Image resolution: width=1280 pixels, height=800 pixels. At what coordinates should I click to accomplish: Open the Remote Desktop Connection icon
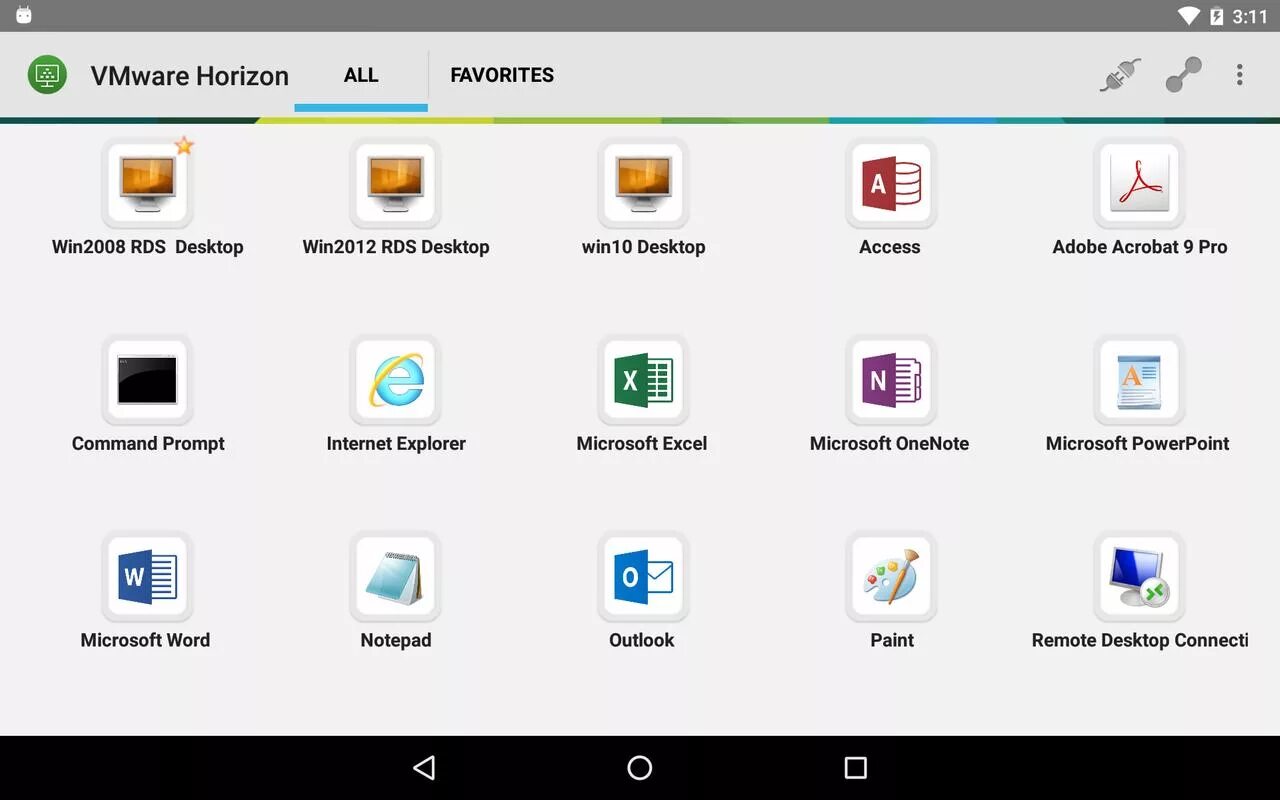(x=1139, y=577)
